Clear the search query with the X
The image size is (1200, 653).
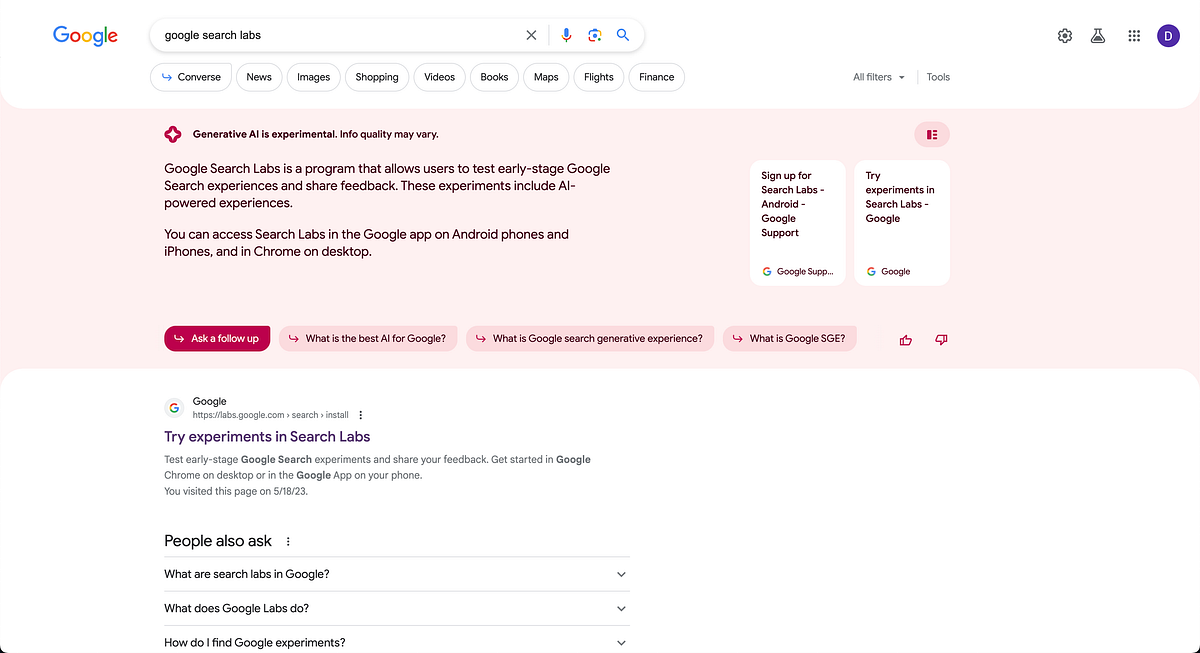click(x=531, y=34)
